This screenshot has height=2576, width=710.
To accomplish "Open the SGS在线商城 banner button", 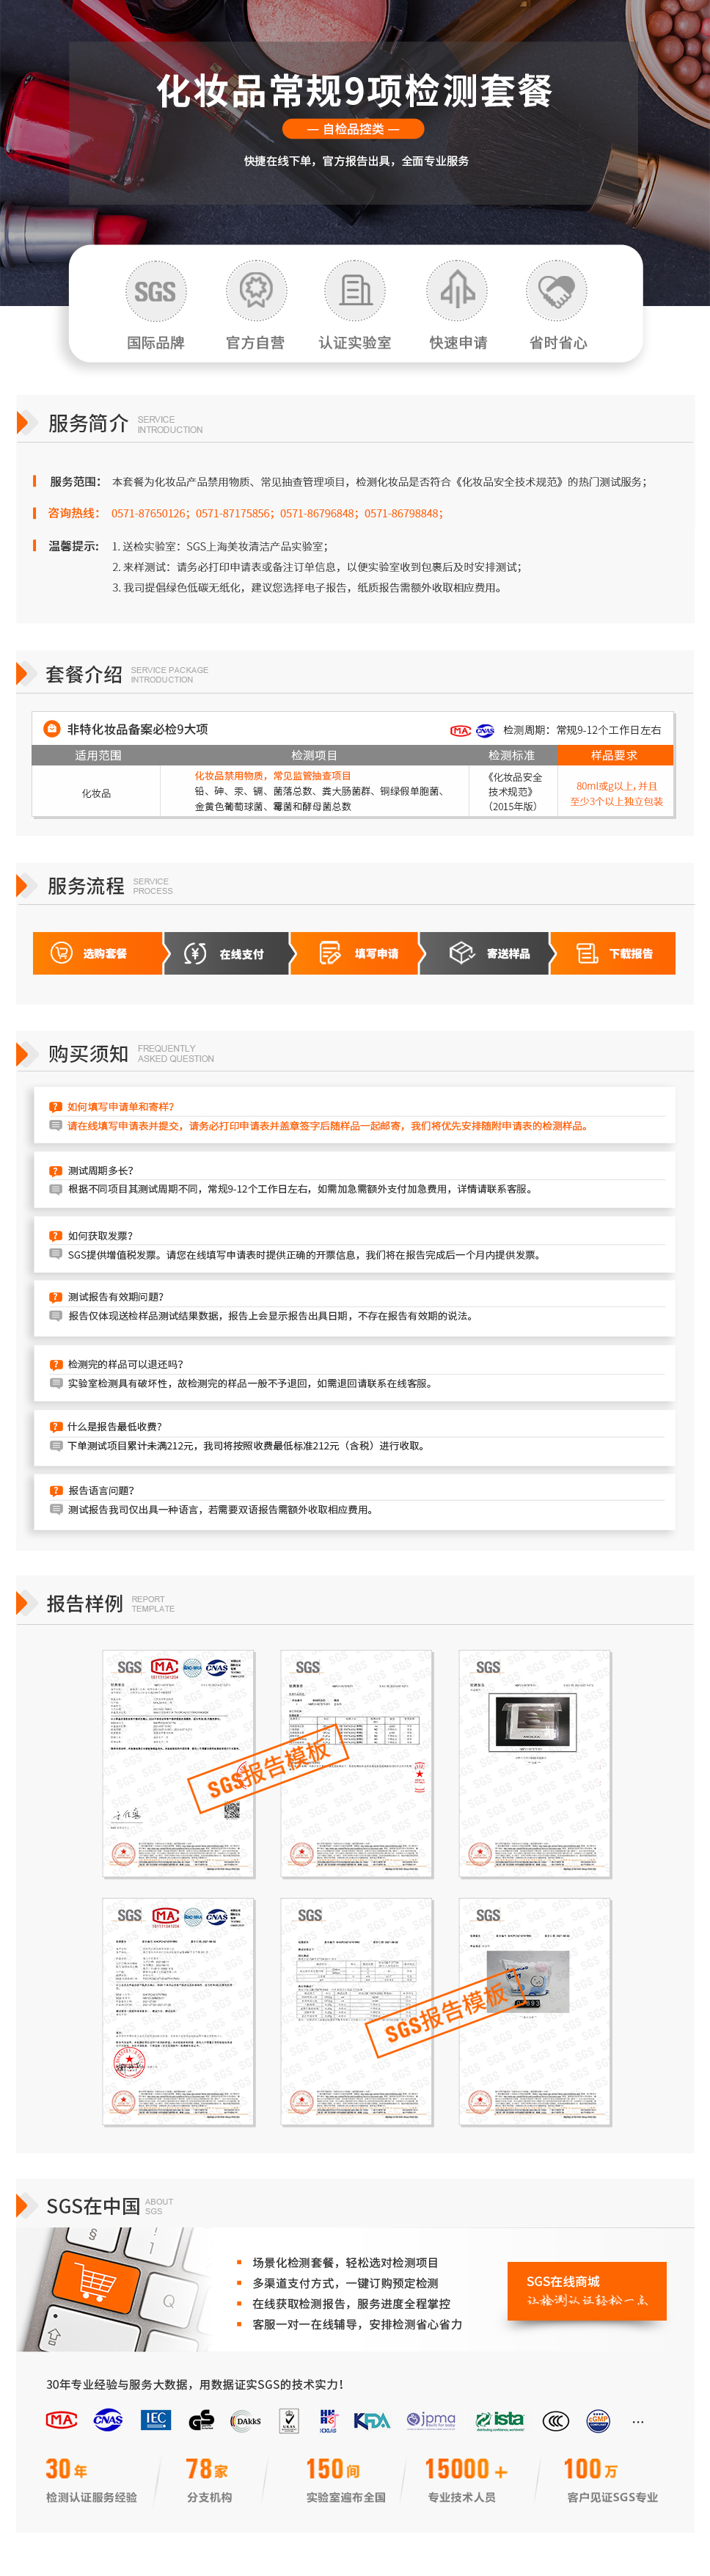I will (x=587, y=2290).
